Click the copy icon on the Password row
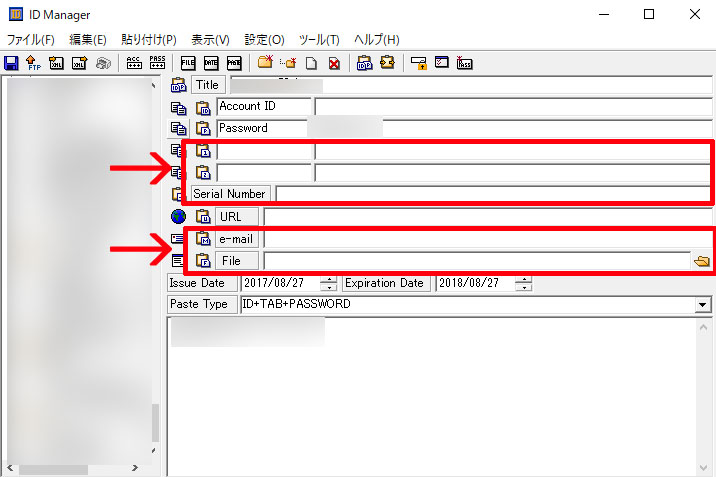The width and height of the screenshot is (716, 477). pos(178,129)
